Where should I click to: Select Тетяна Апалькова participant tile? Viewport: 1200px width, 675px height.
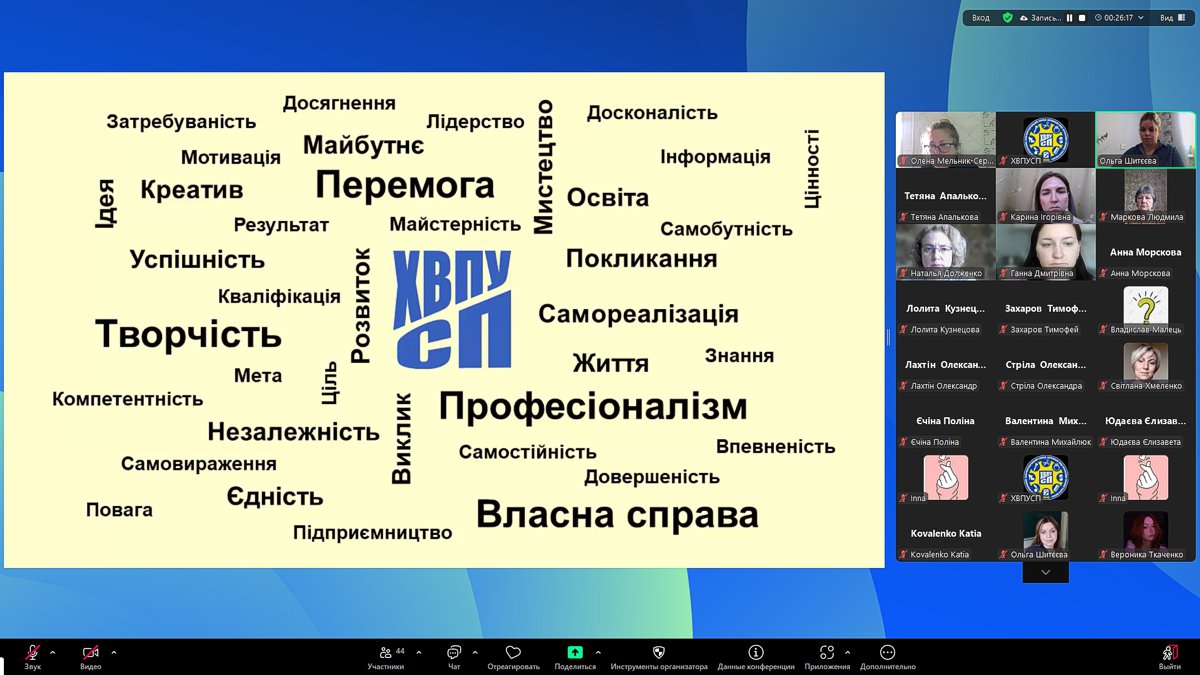point(945,195)
